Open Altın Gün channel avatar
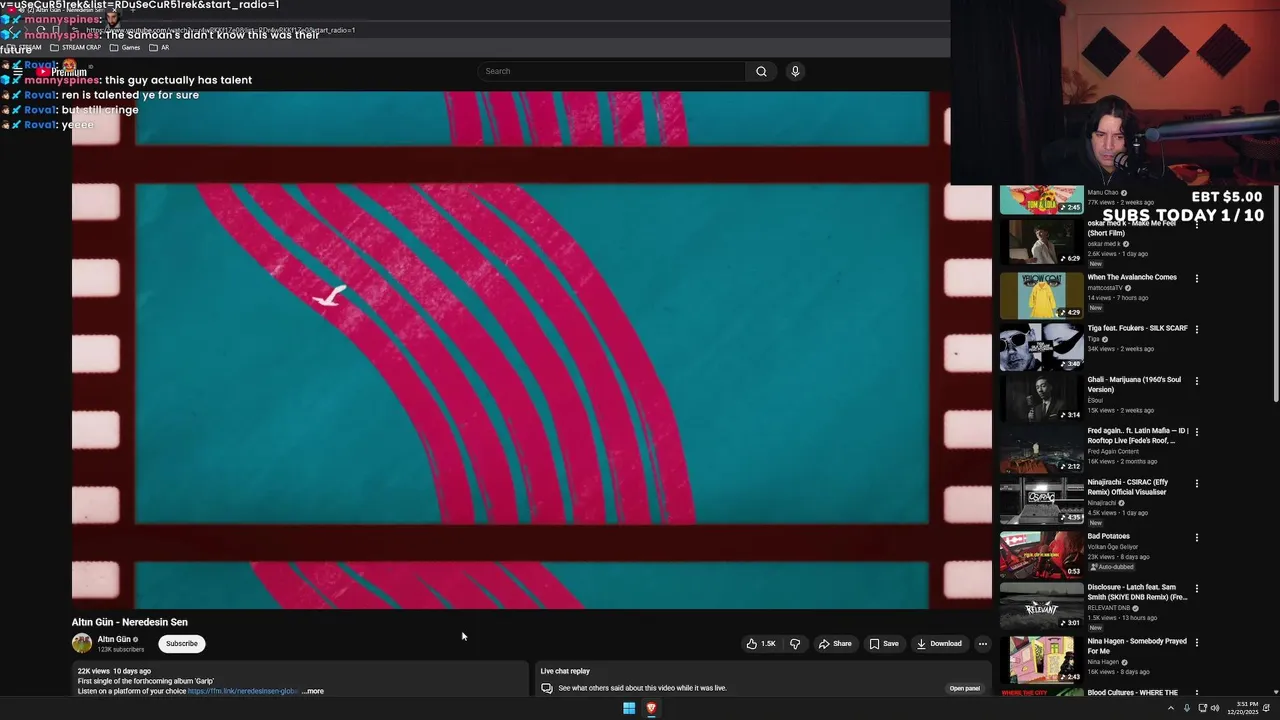 click(x=82, y=643)
